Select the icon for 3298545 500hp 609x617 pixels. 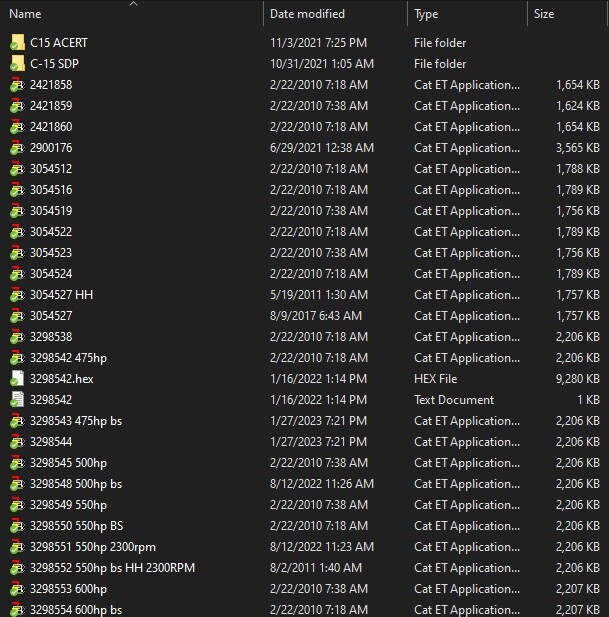click(17, 463)
